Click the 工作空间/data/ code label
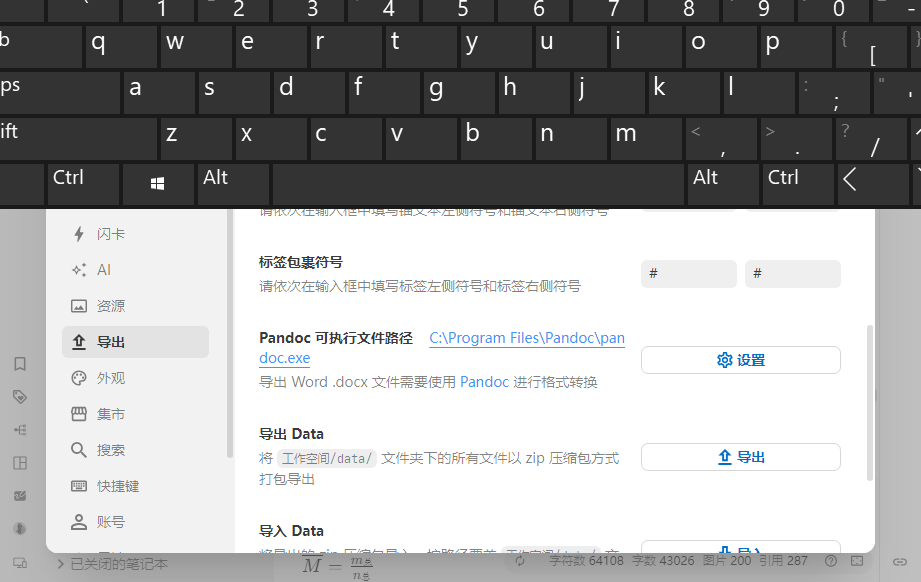The height and width of the screenshot is (582, 921). pyautogui.click(x=327, y=459)
